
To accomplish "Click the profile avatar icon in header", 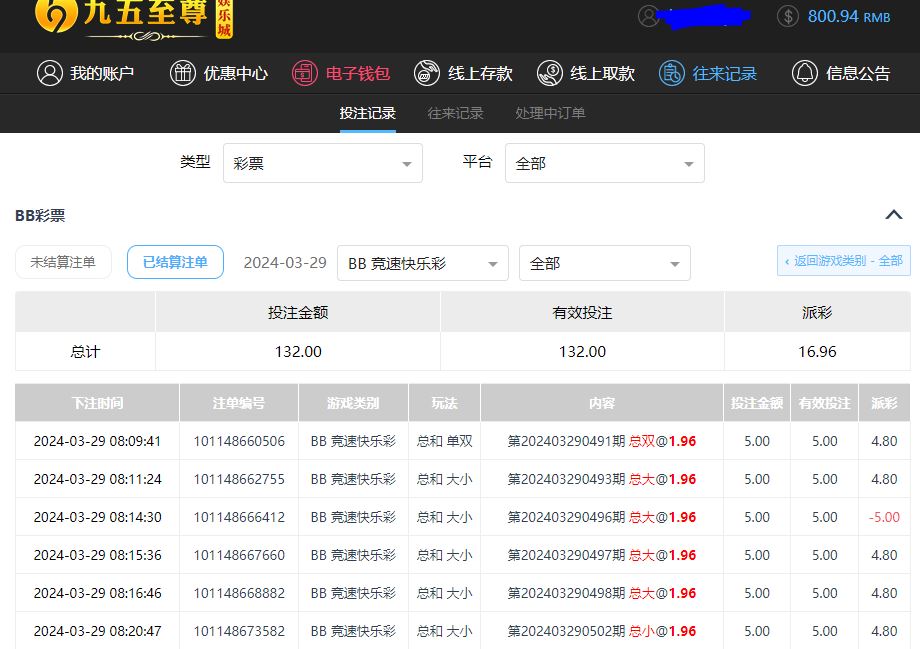I will [648, 16].
